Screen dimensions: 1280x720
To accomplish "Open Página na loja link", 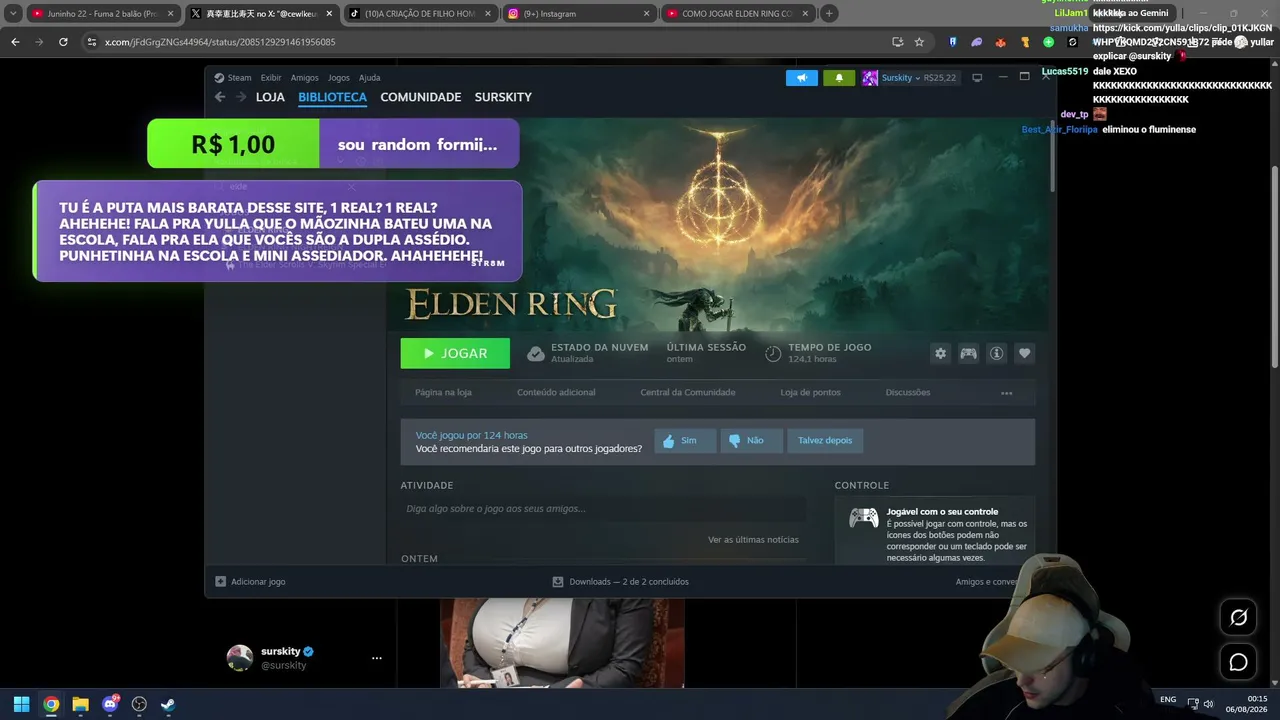I will click(x=443, y=392).
